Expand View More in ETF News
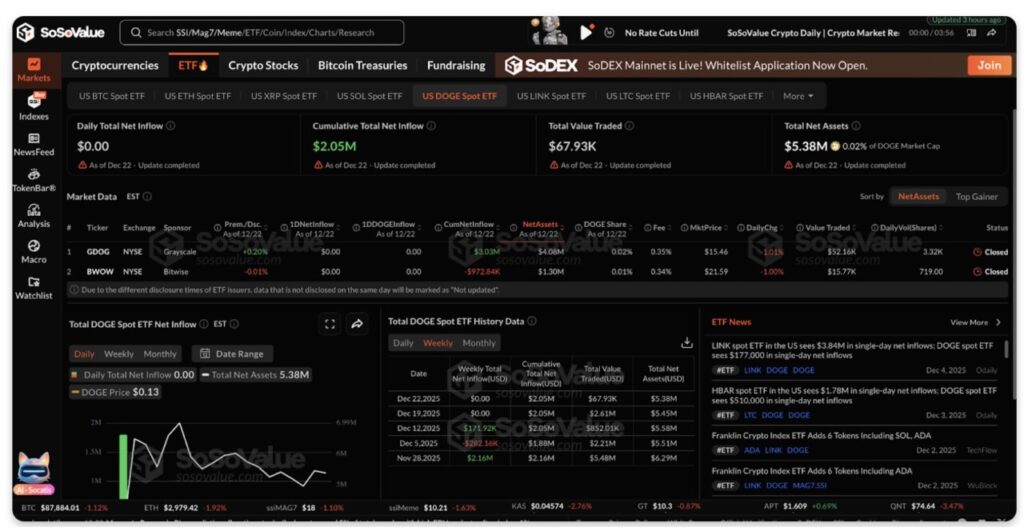 973,323
